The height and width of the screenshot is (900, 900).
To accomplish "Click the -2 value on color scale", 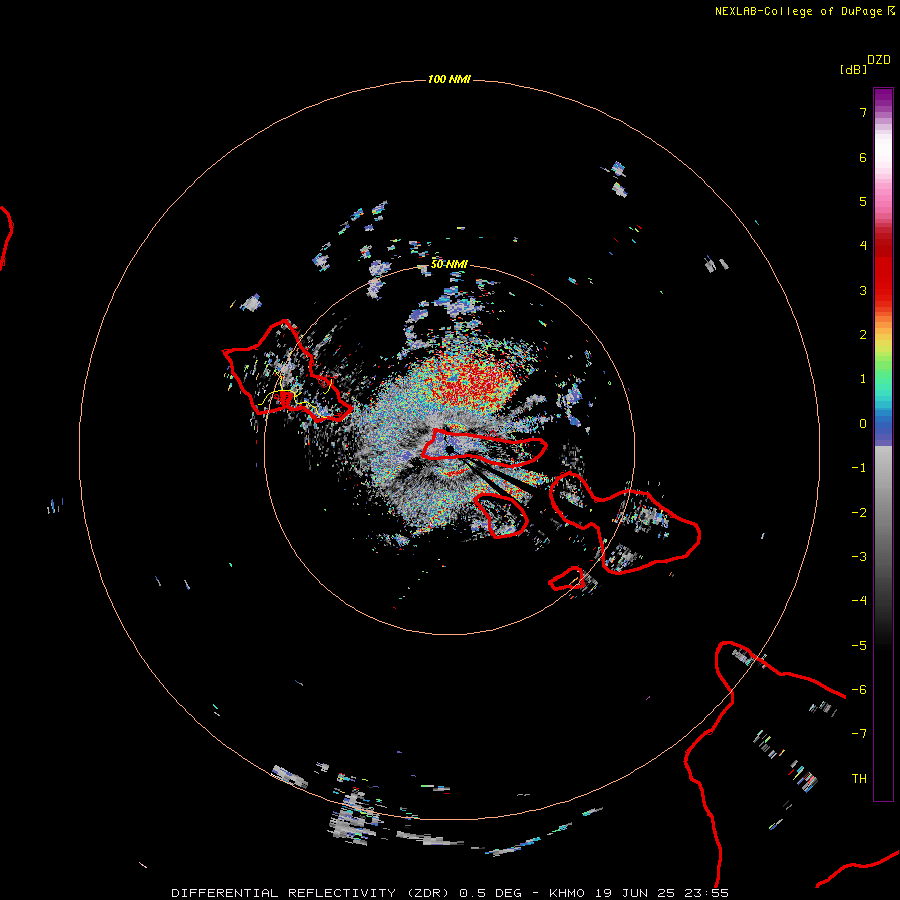I will (859, 513).
